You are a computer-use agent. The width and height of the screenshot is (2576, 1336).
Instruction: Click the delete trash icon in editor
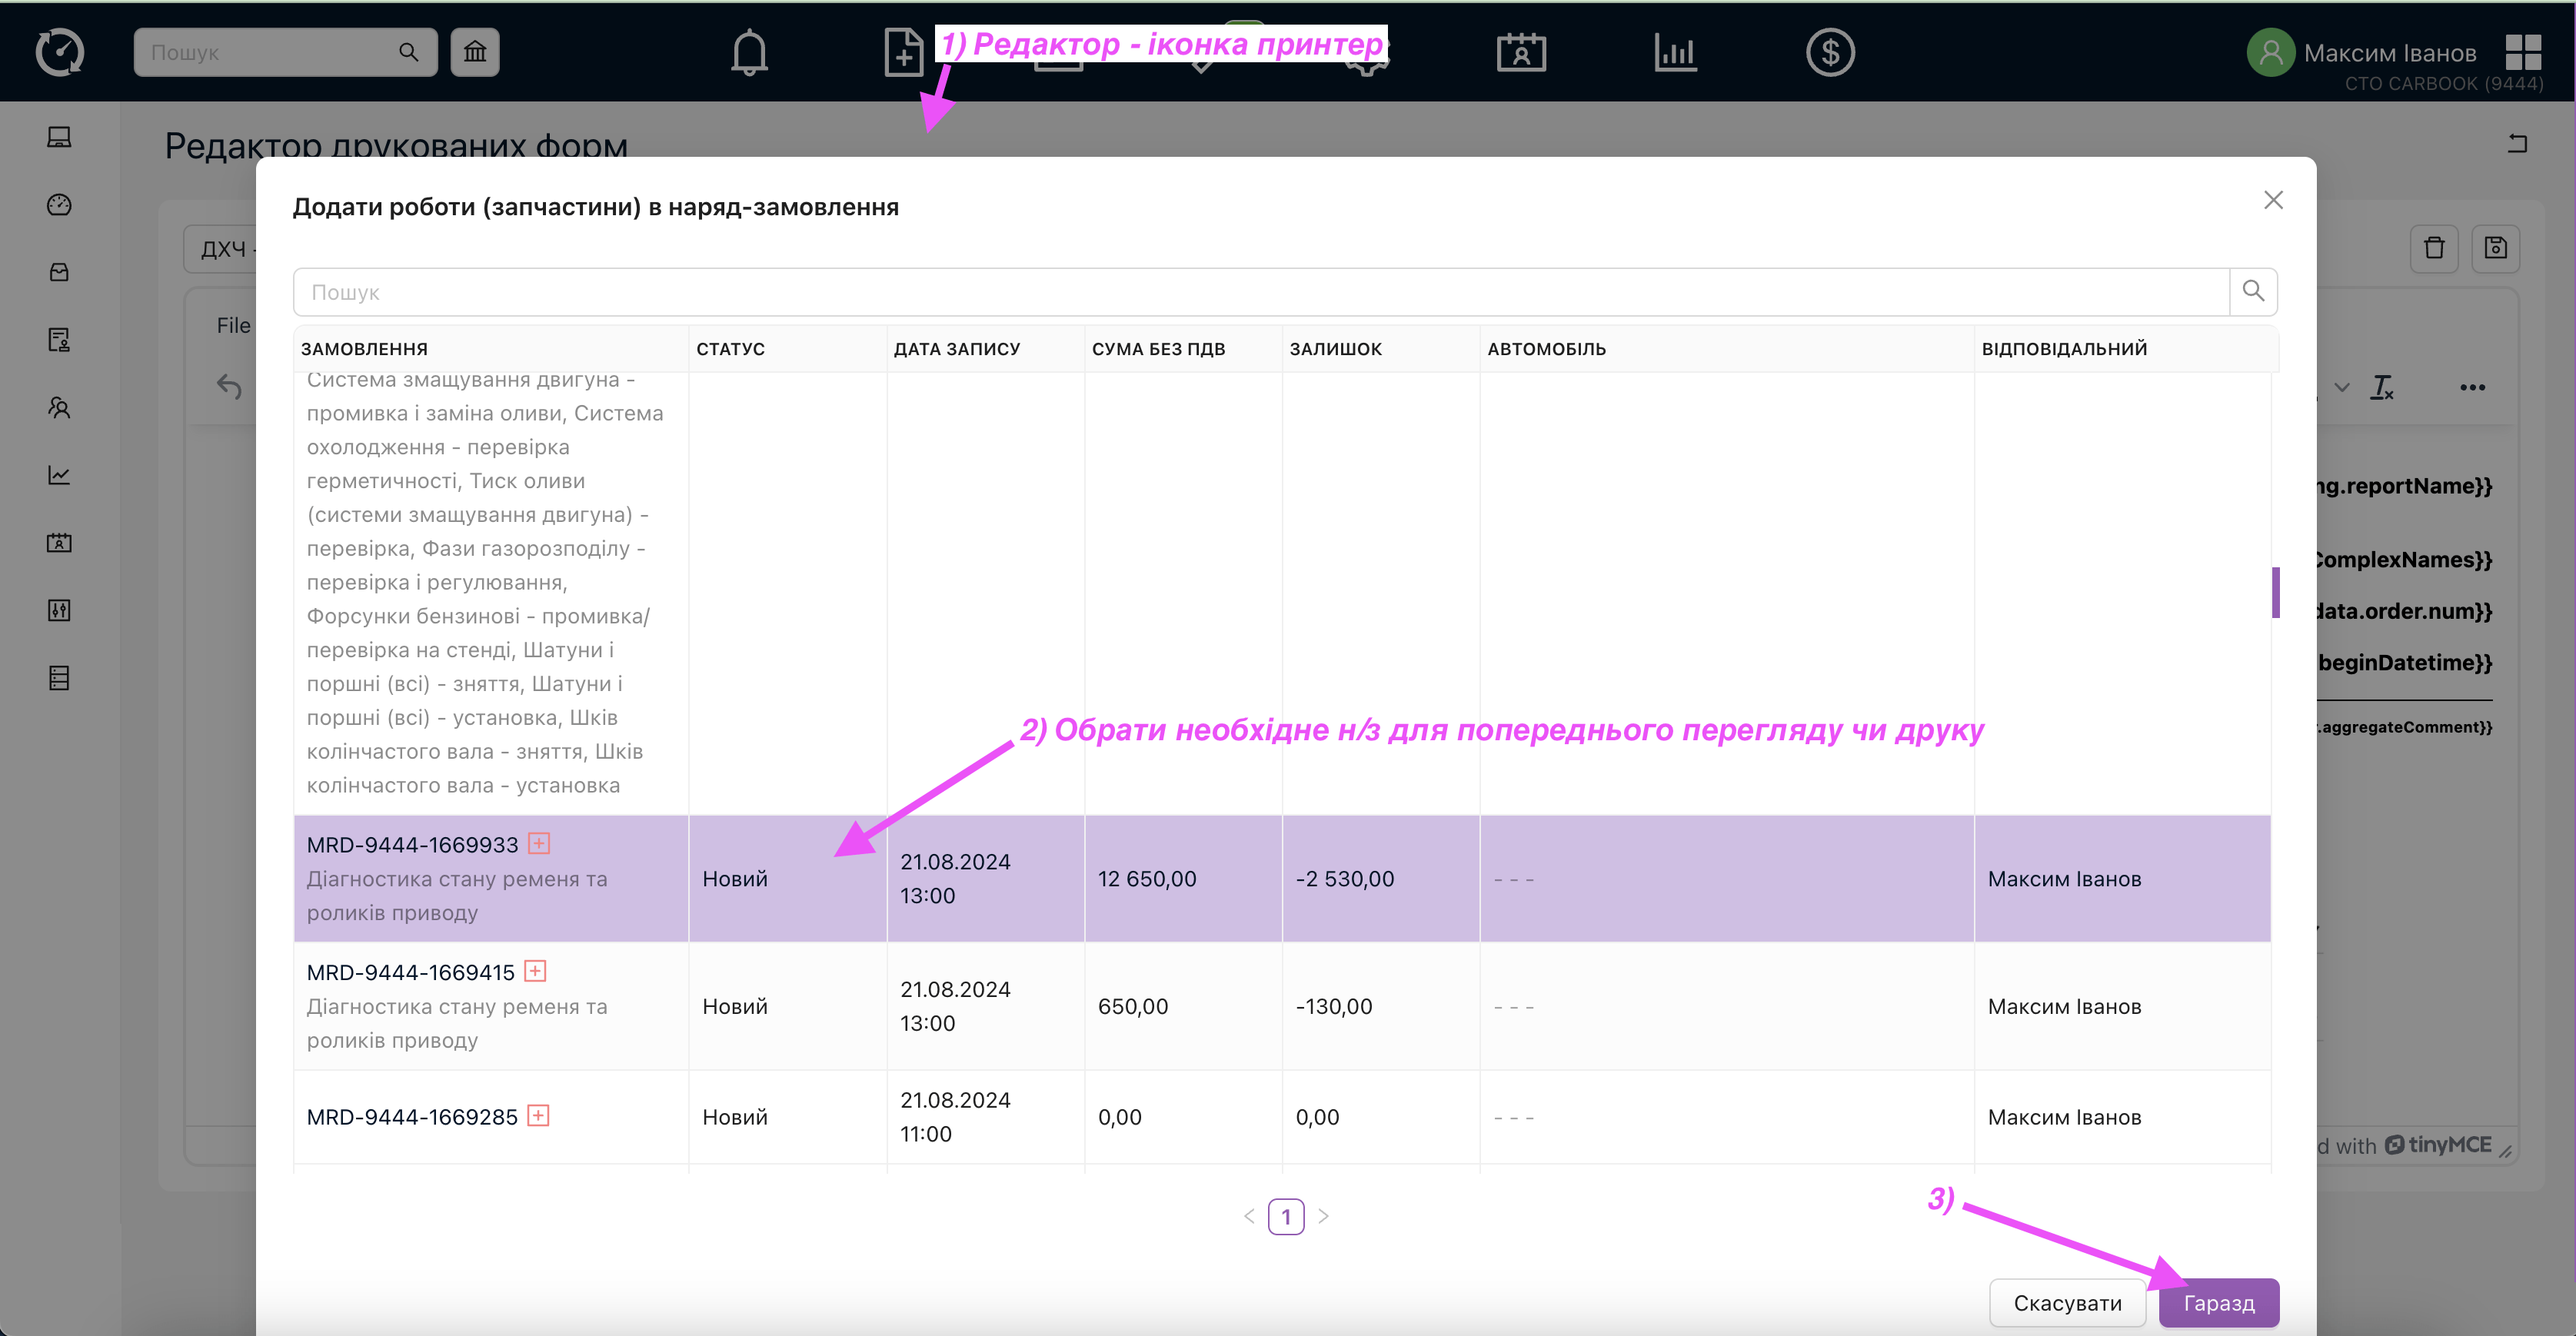2434,248
